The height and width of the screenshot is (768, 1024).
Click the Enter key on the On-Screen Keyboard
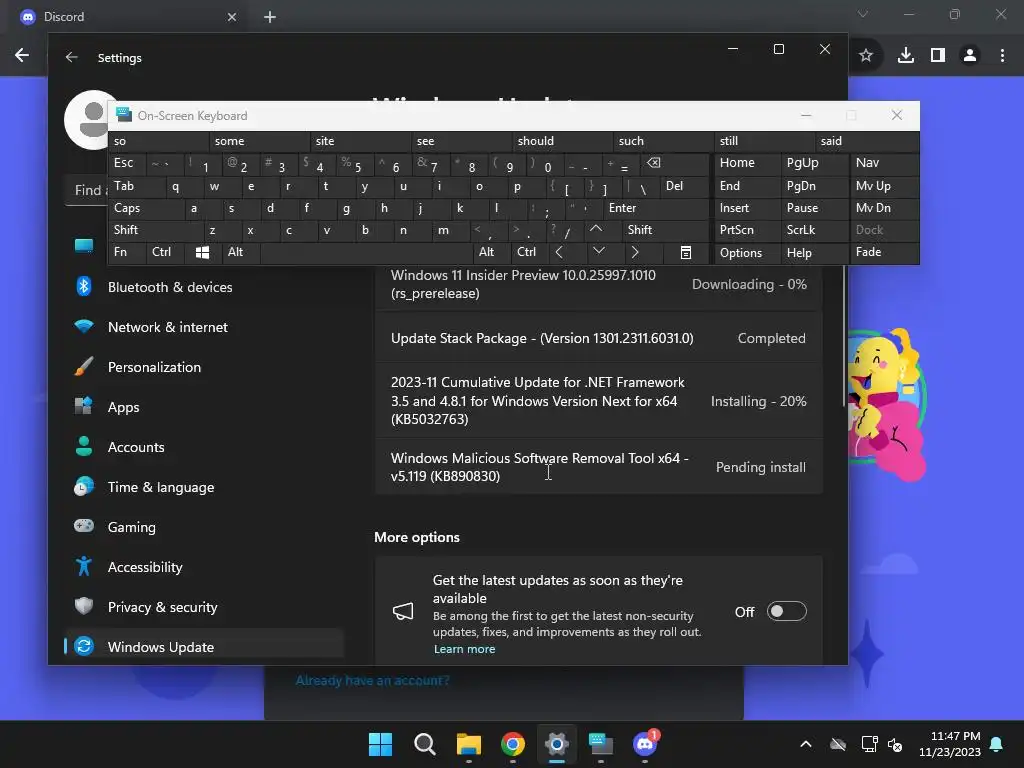pyautogui.click(x=655, y=208)
